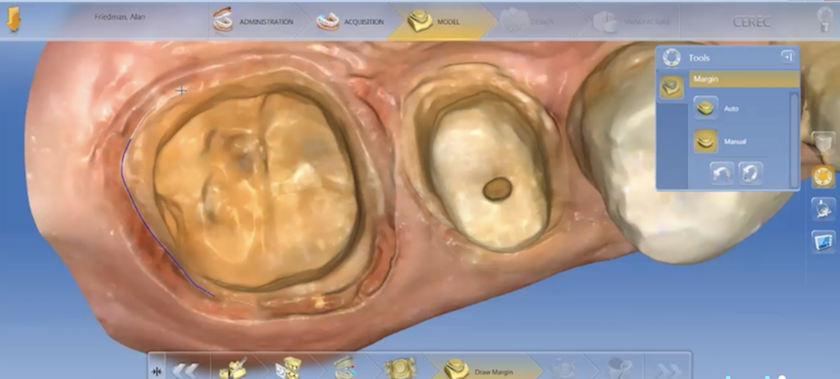
Task: Click the Tools wheel icon in panel header
Action: point(671,57)
